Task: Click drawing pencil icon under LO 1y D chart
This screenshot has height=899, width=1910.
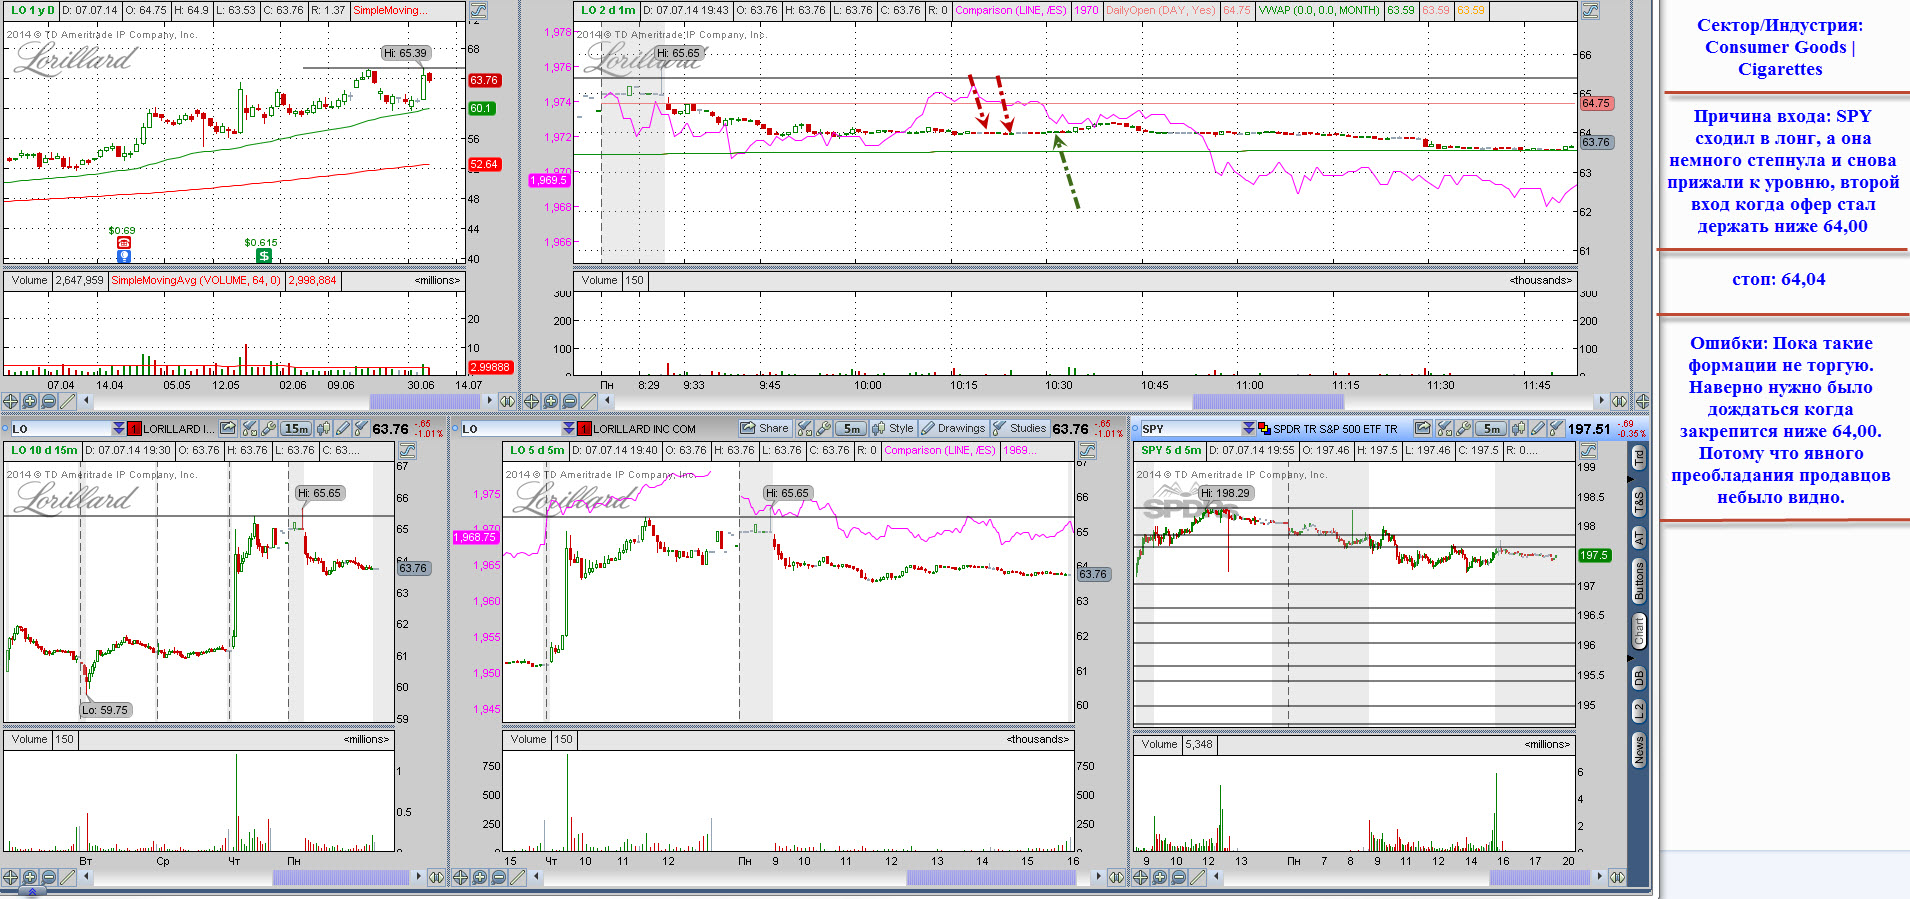Action: 67,401
